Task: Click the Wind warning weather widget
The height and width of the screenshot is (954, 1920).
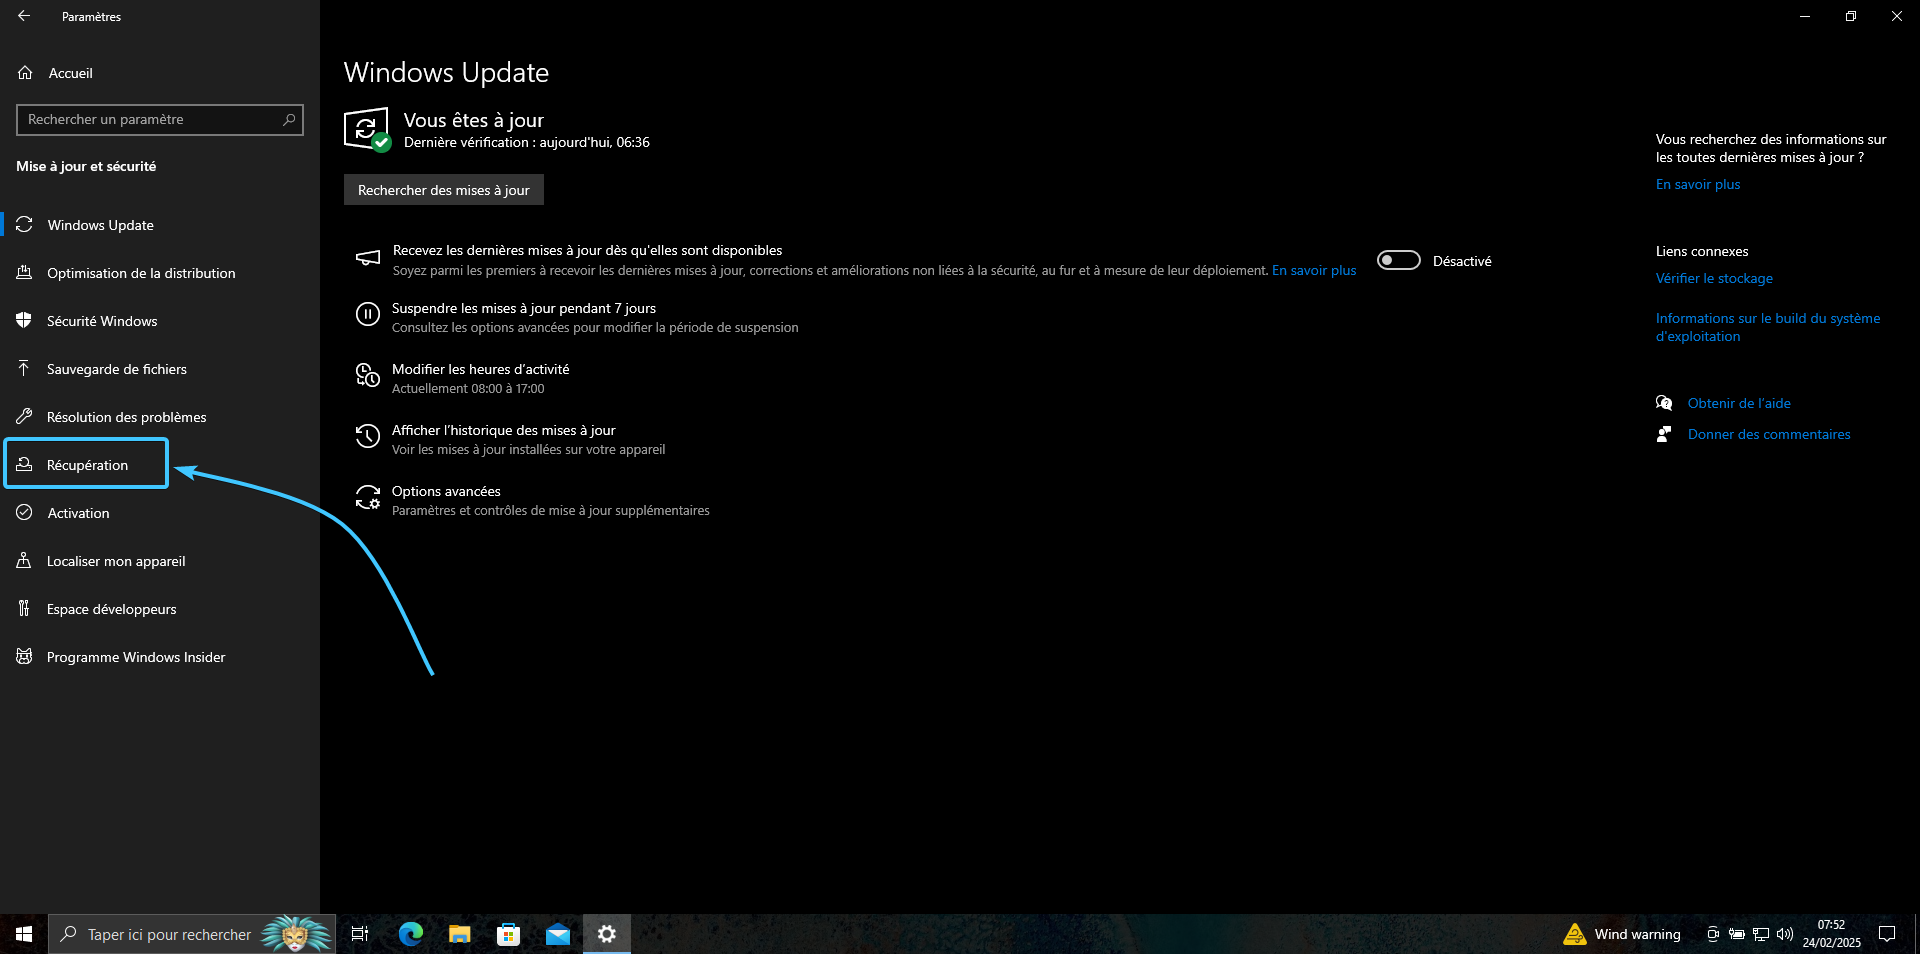Action: pyautogui.click(x=1622, y=934)
